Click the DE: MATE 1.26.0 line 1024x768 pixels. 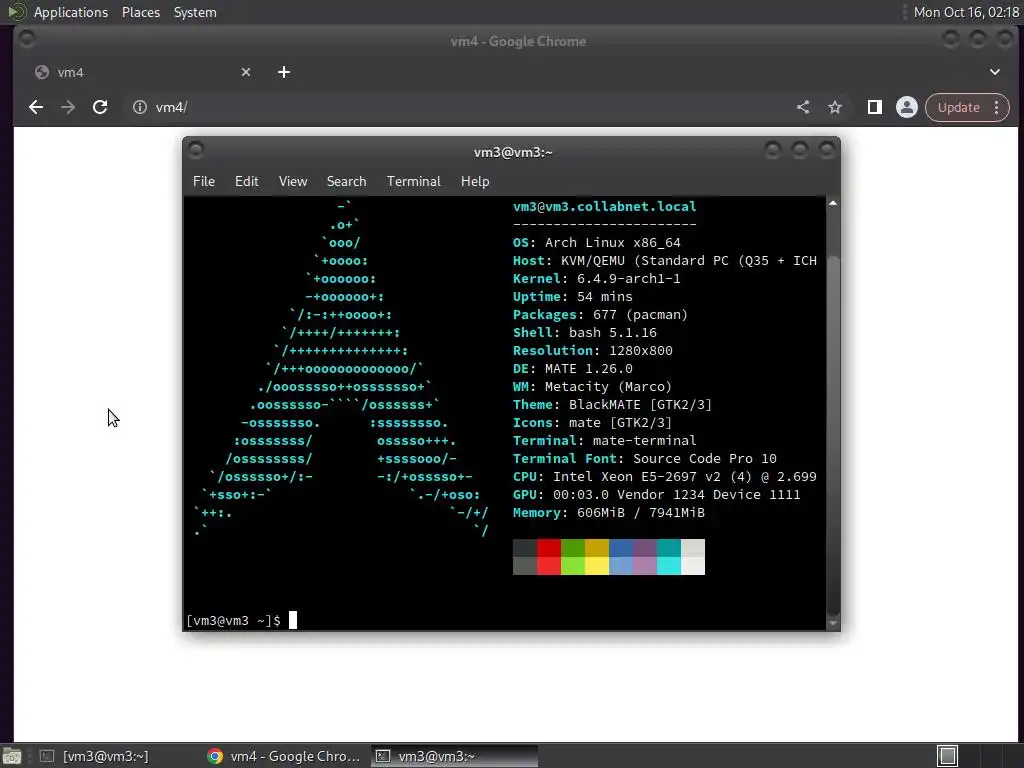(573, 368)
